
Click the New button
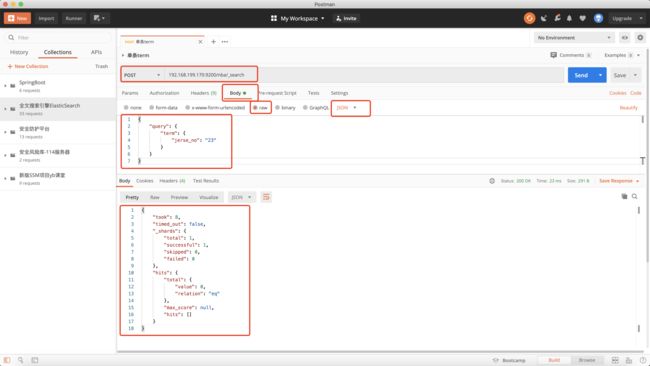pyautogui.click(x=17, y=18)
